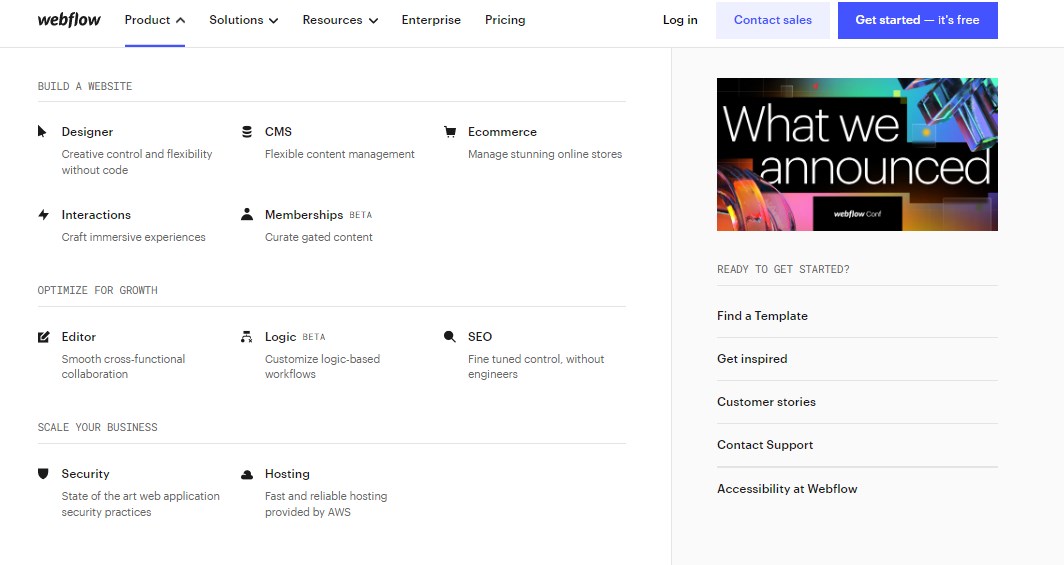Click 'State of the art web application' text

(140, 496)
